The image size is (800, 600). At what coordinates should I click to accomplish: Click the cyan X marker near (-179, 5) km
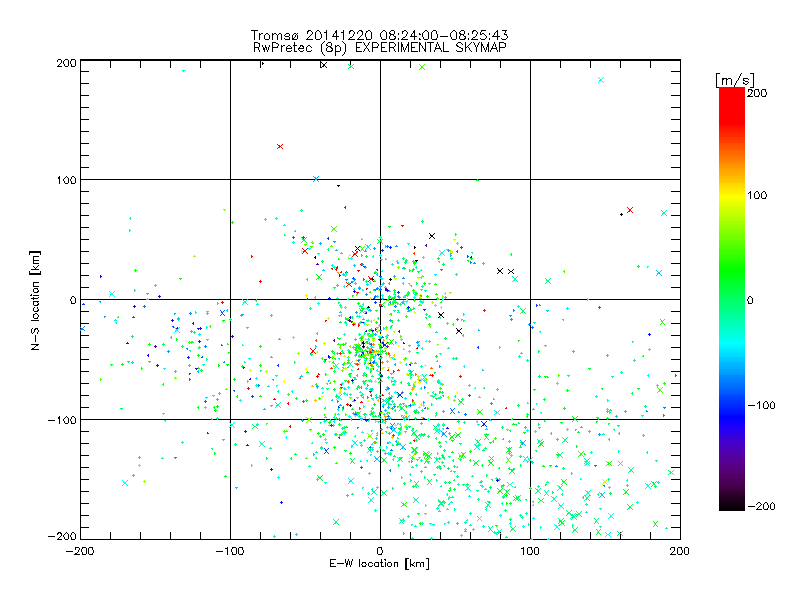(x=112, y=294)
